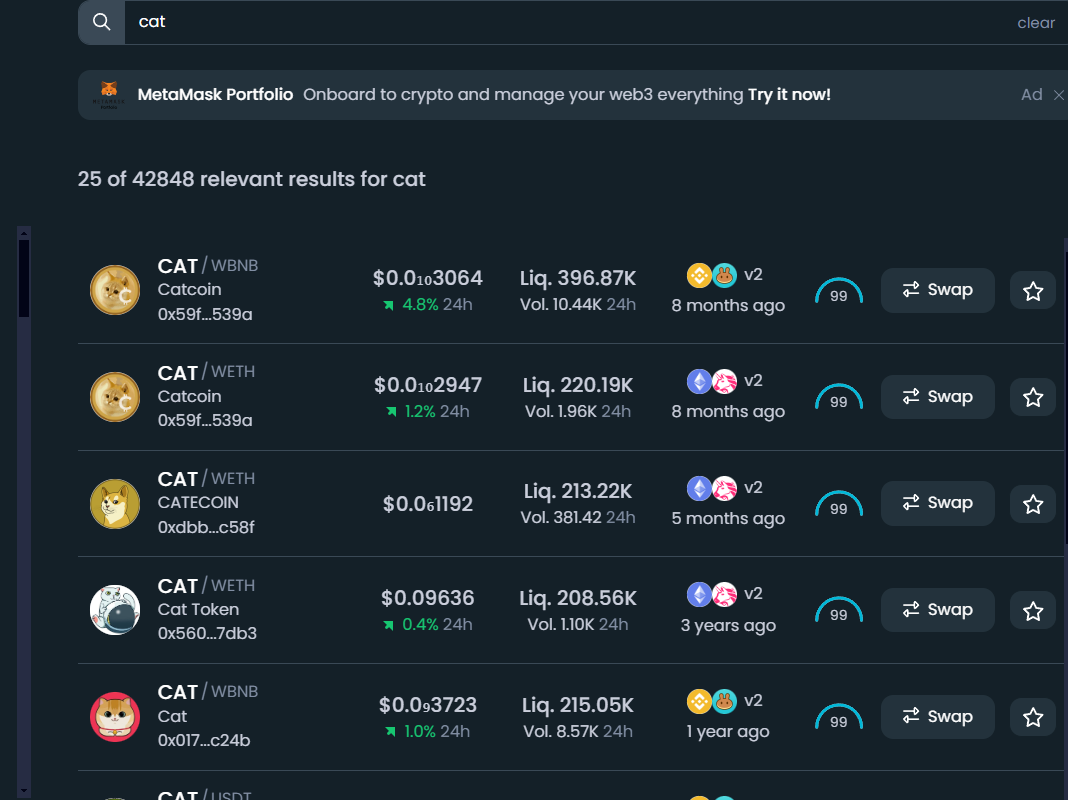Screen dimensions: 1068x800
Task: Favorite the Catcoin CAT/WBNB pair star
Action: [1033, 291]
